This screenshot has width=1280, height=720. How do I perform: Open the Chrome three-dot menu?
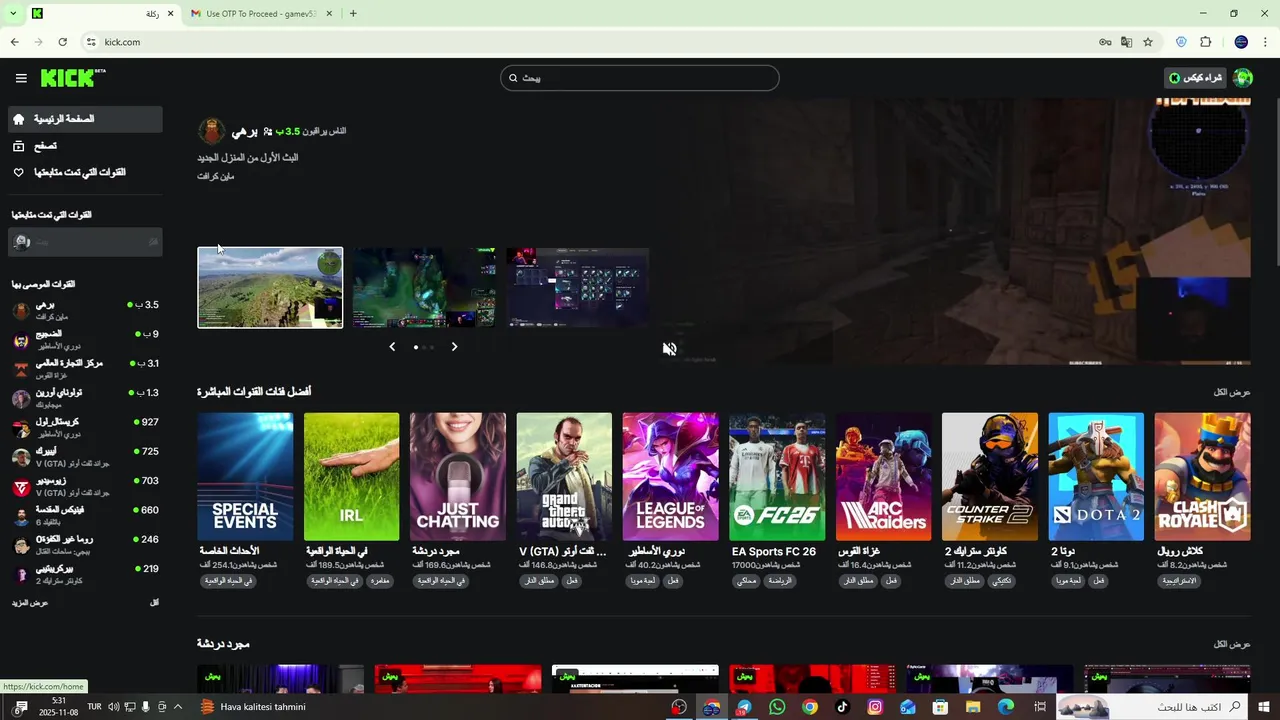pos(1266,42)
